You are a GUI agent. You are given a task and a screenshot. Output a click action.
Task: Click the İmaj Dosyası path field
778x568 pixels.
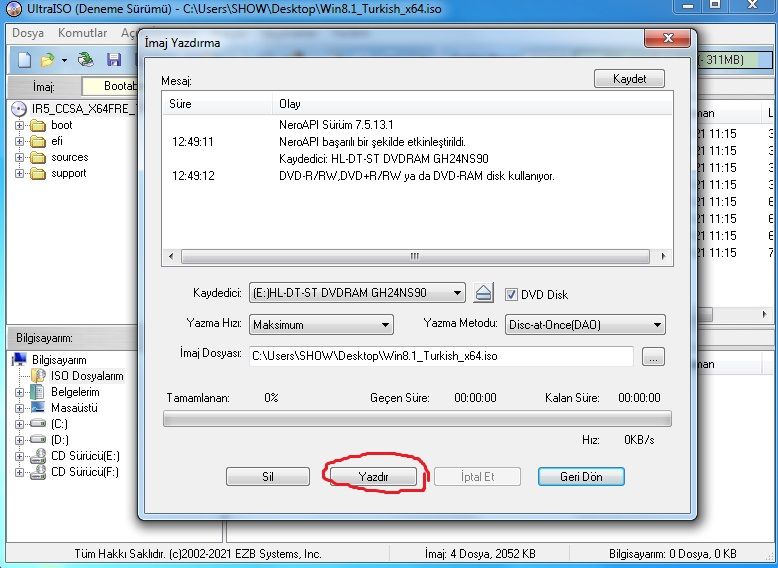pos(441,356)
